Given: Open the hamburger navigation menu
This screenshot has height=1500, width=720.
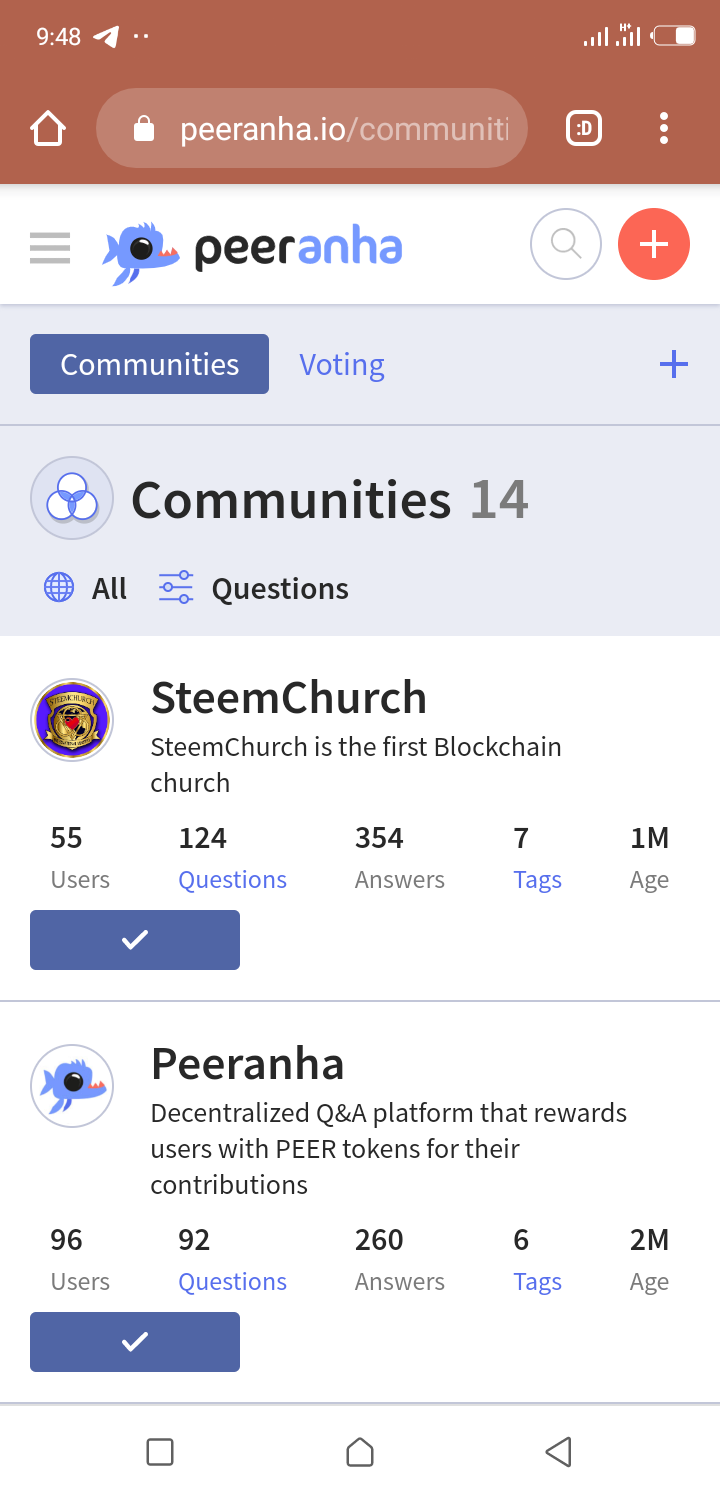Looking at the screenshot, I should tap(50, 247).
